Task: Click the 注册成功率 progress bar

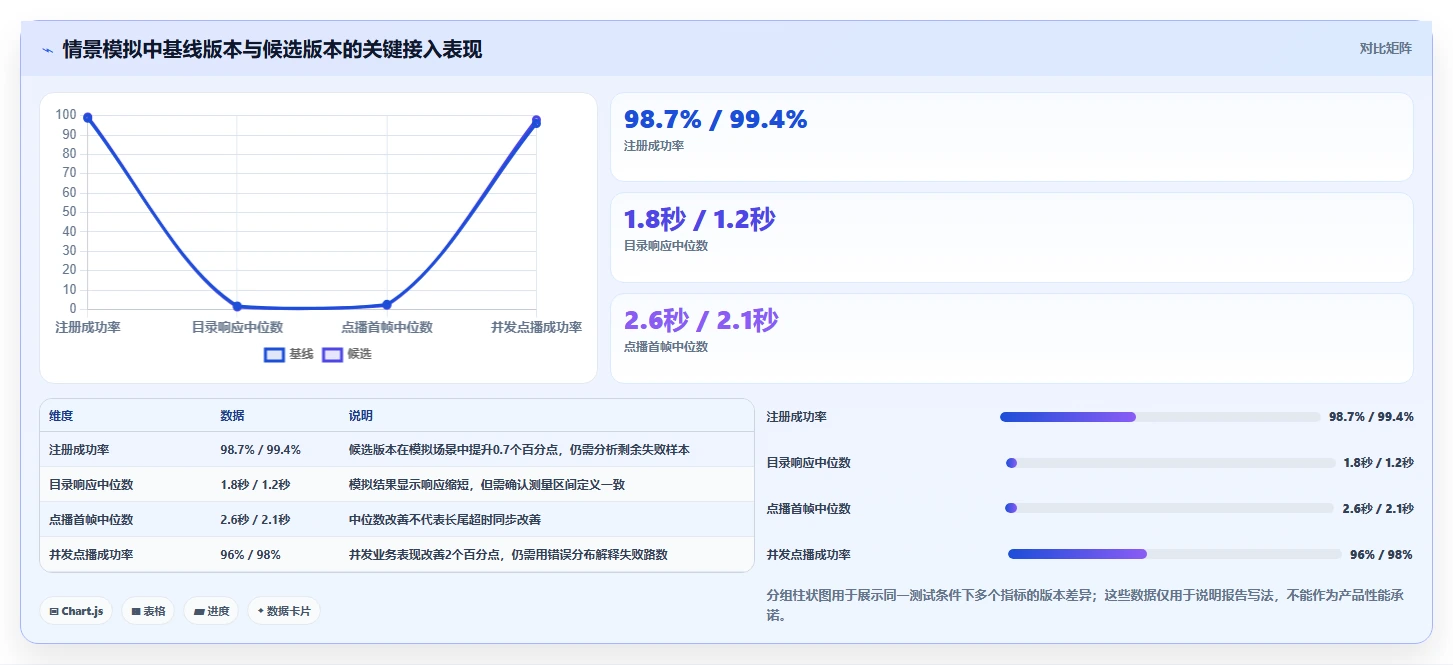Action: point(1160,417)
